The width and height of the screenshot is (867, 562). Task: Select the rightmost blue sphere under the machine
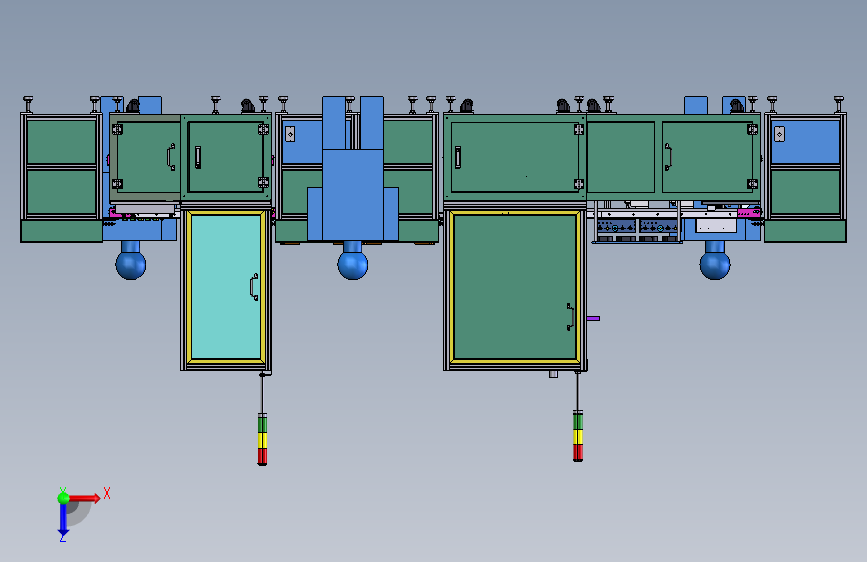point(715,264)
